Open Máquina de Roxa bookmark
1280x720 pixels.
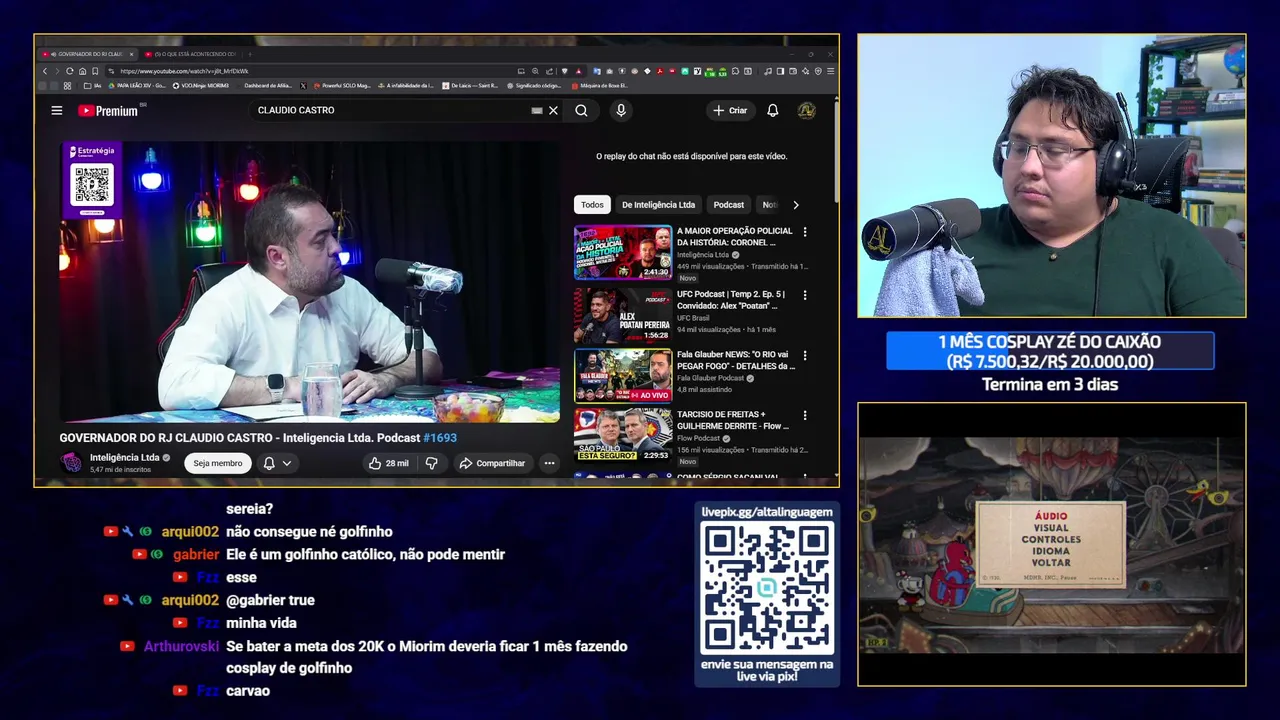[601, 86]
